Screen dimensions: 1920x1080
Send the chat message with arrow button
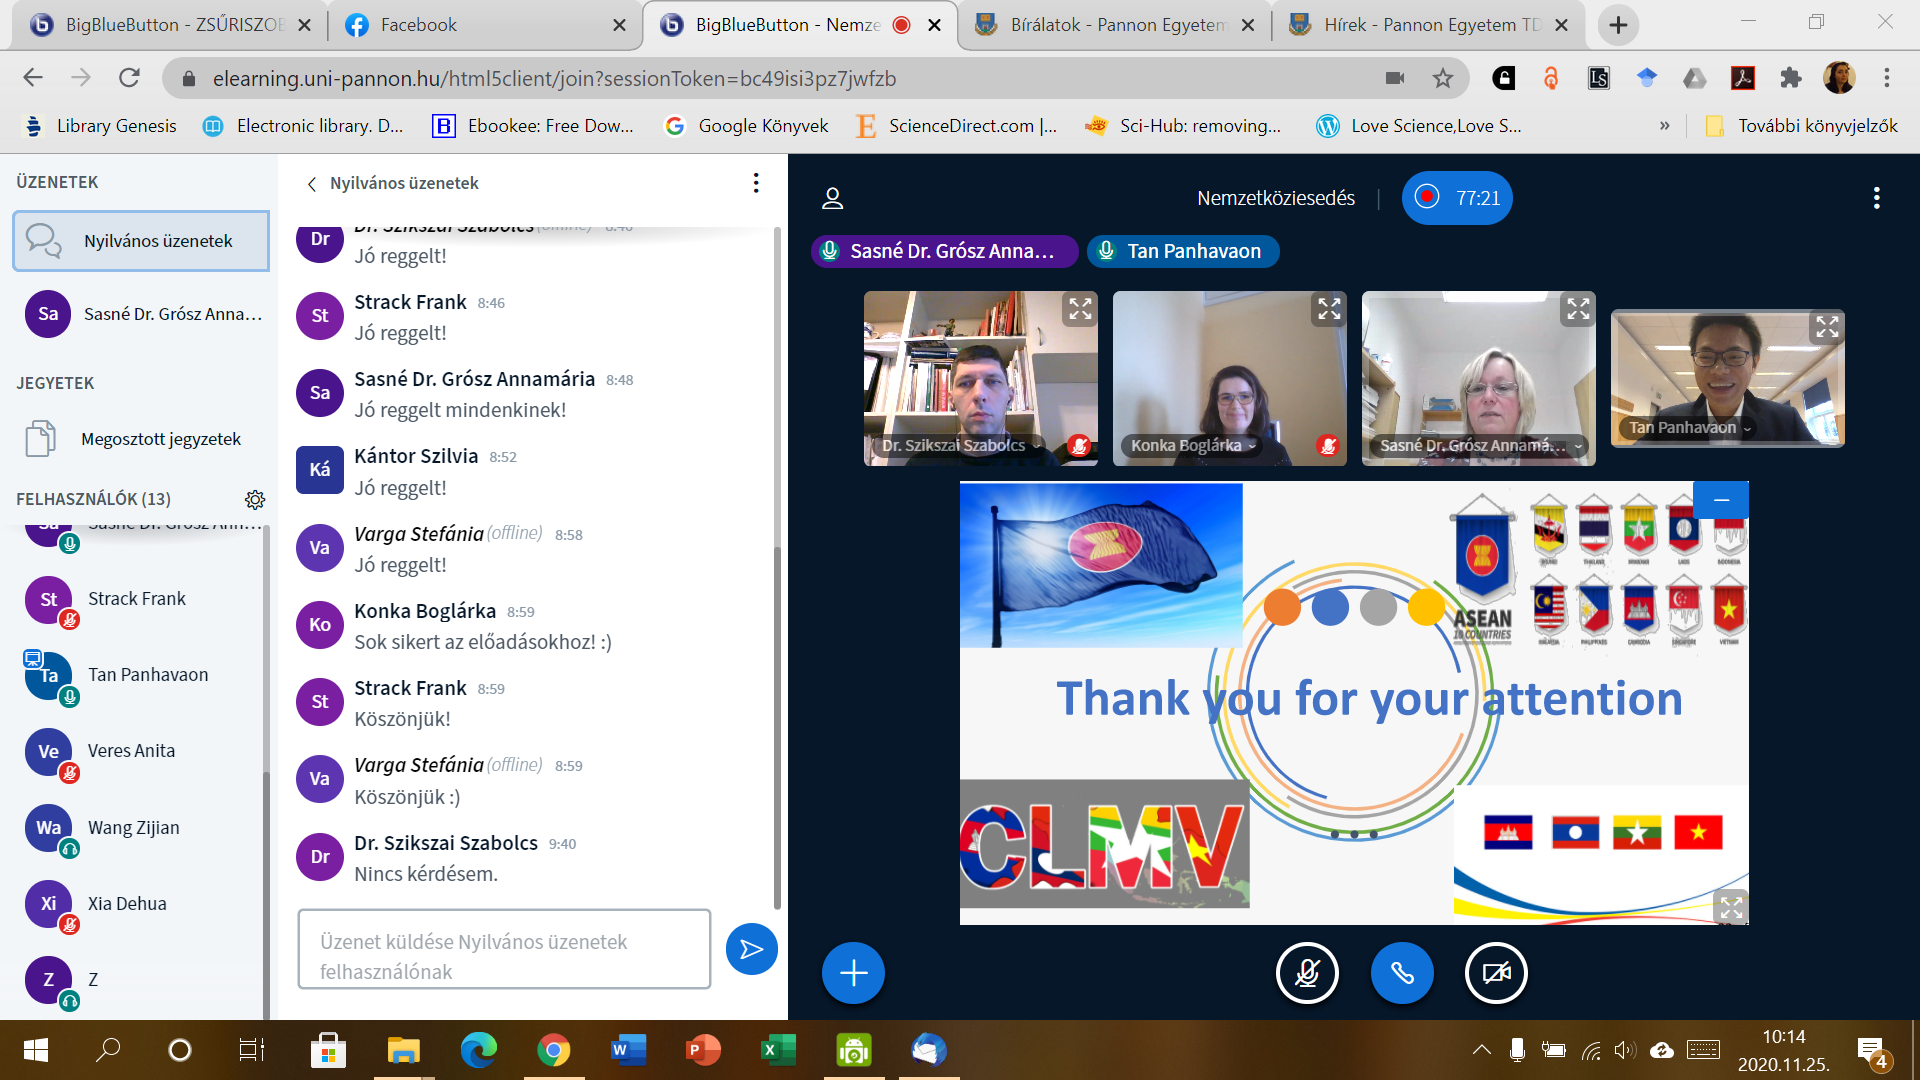pos(751,949)
